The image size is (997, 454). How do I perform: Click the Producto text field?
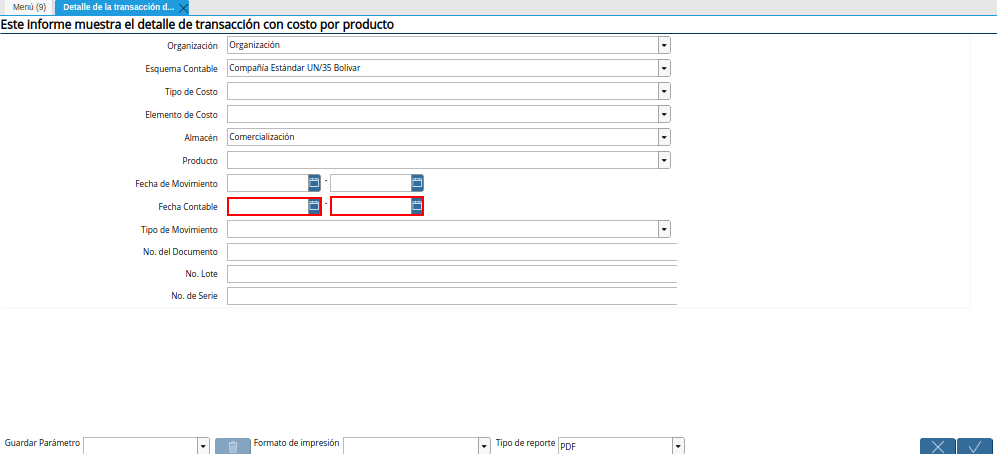443,160
